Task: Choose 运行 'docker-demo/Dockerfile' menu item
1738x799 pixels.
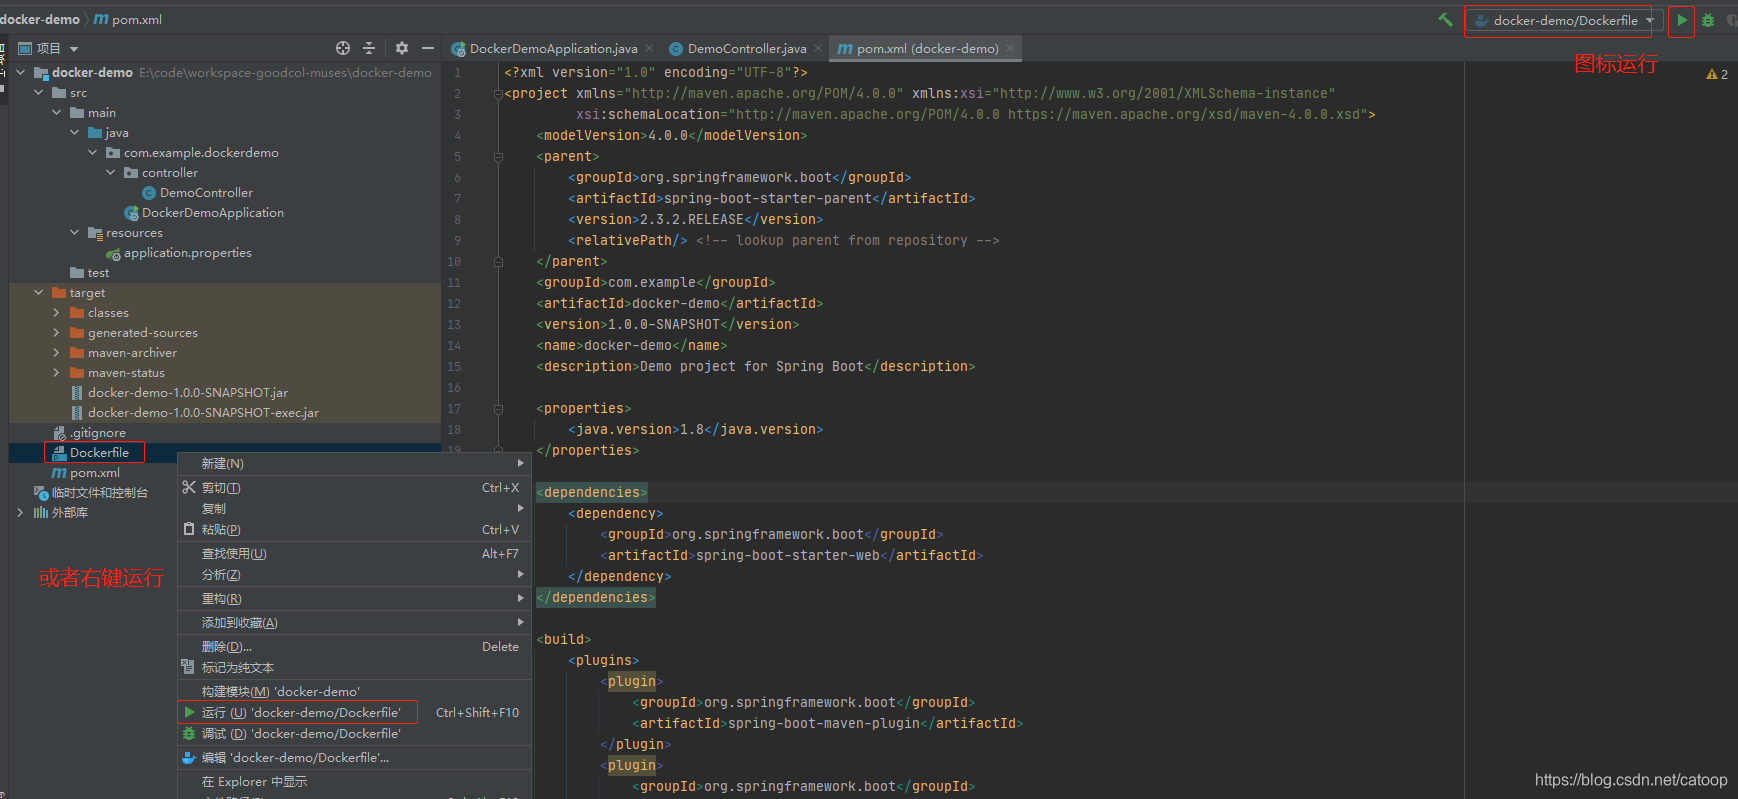Action: pyautogui.click(x=354, y=712)
